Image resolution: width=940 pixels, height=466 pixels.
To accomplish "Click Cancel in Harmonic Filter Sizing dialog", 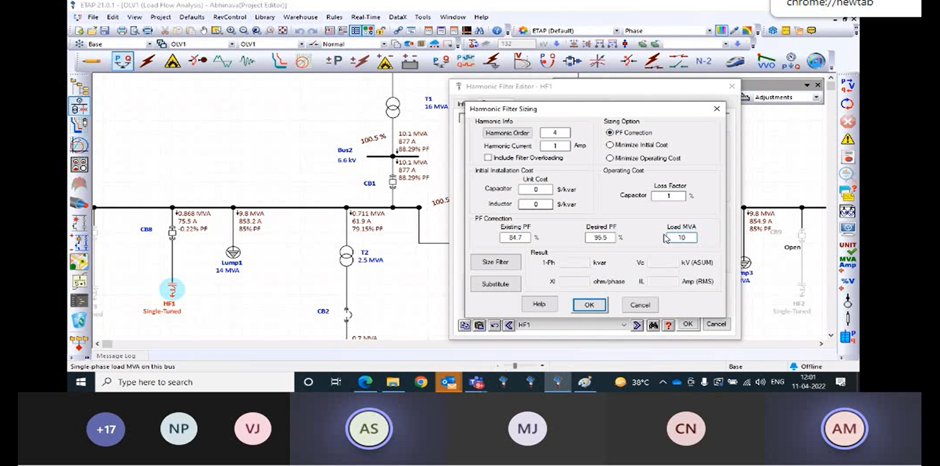I will (640, 305).
